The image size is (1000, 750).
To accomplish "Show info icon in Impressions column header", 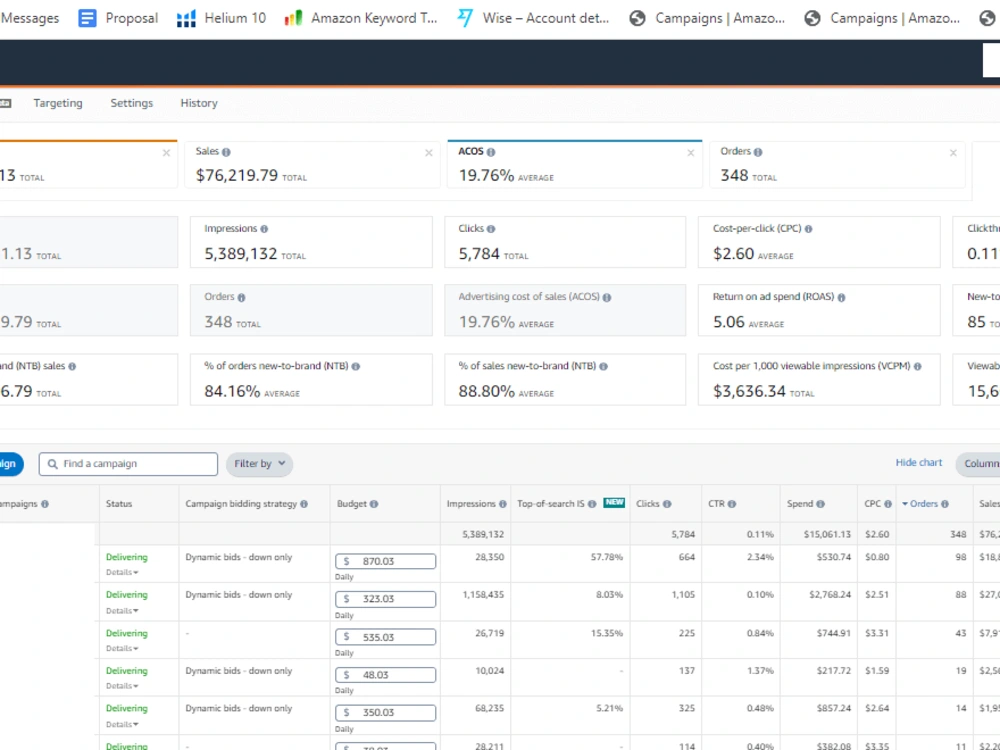I will (x=503, y=504).
